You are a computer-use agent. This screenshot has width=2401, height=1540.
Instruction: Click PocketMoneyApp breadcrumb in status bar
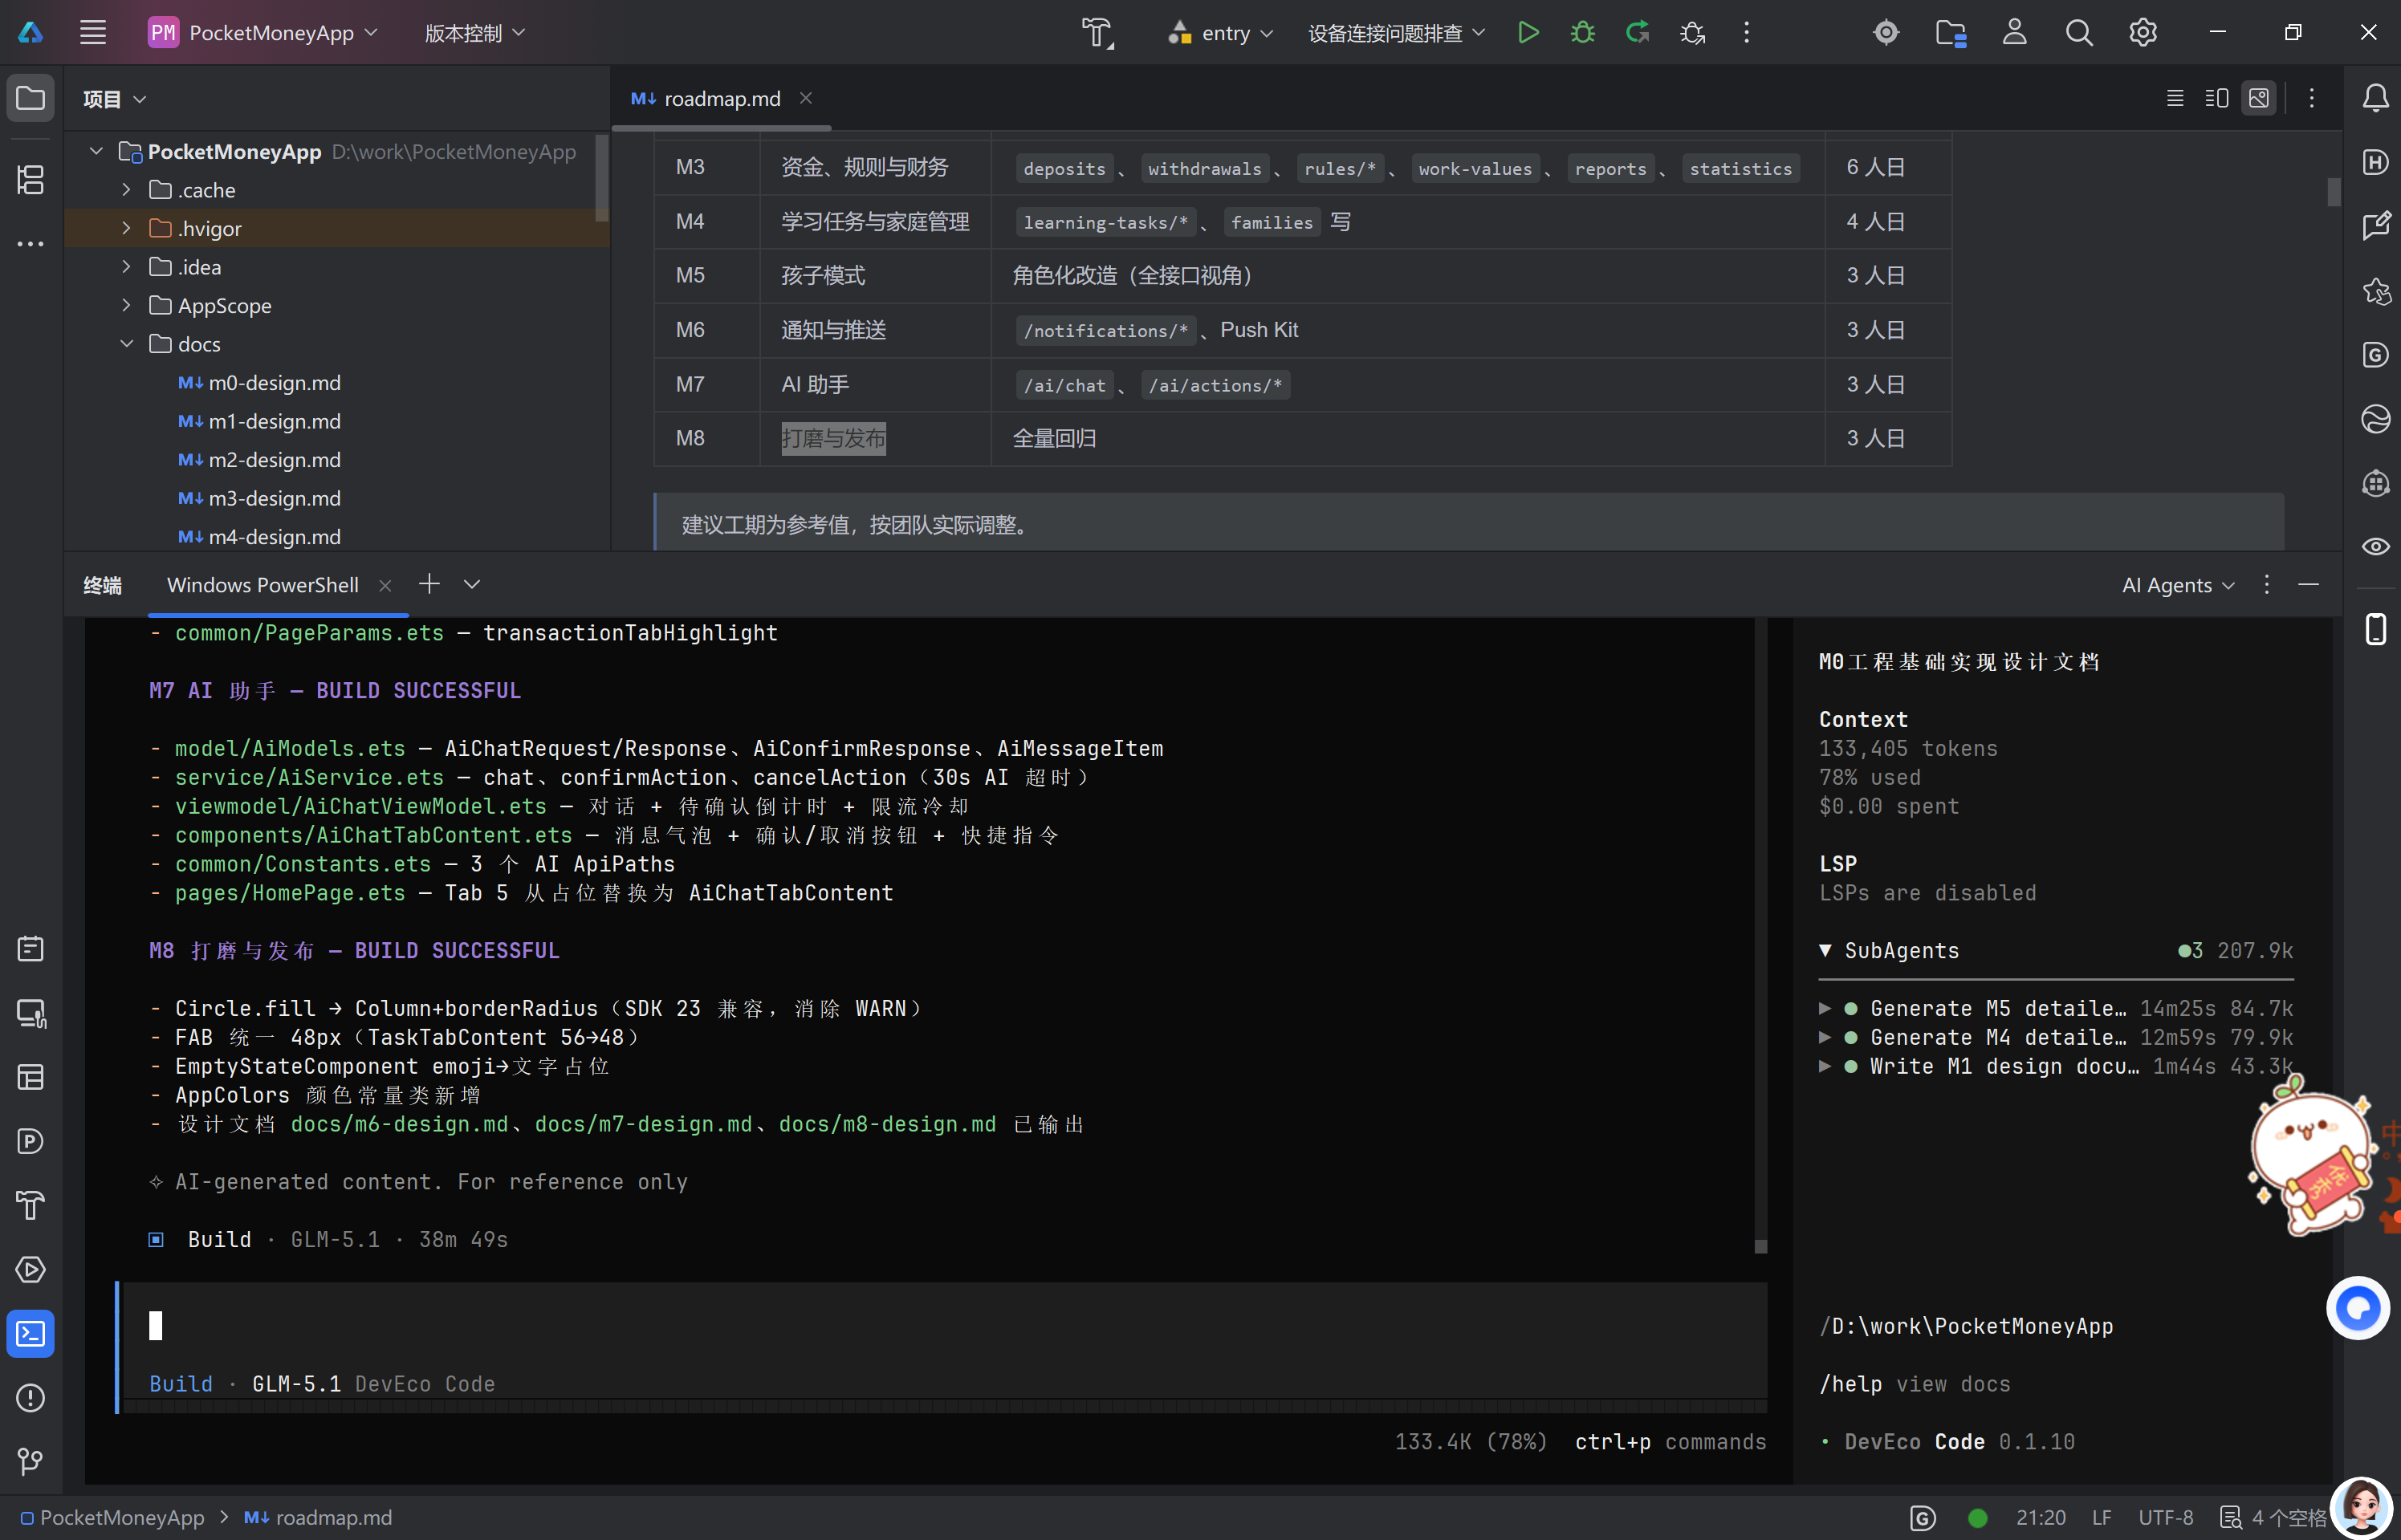(x=112, y=1517)
